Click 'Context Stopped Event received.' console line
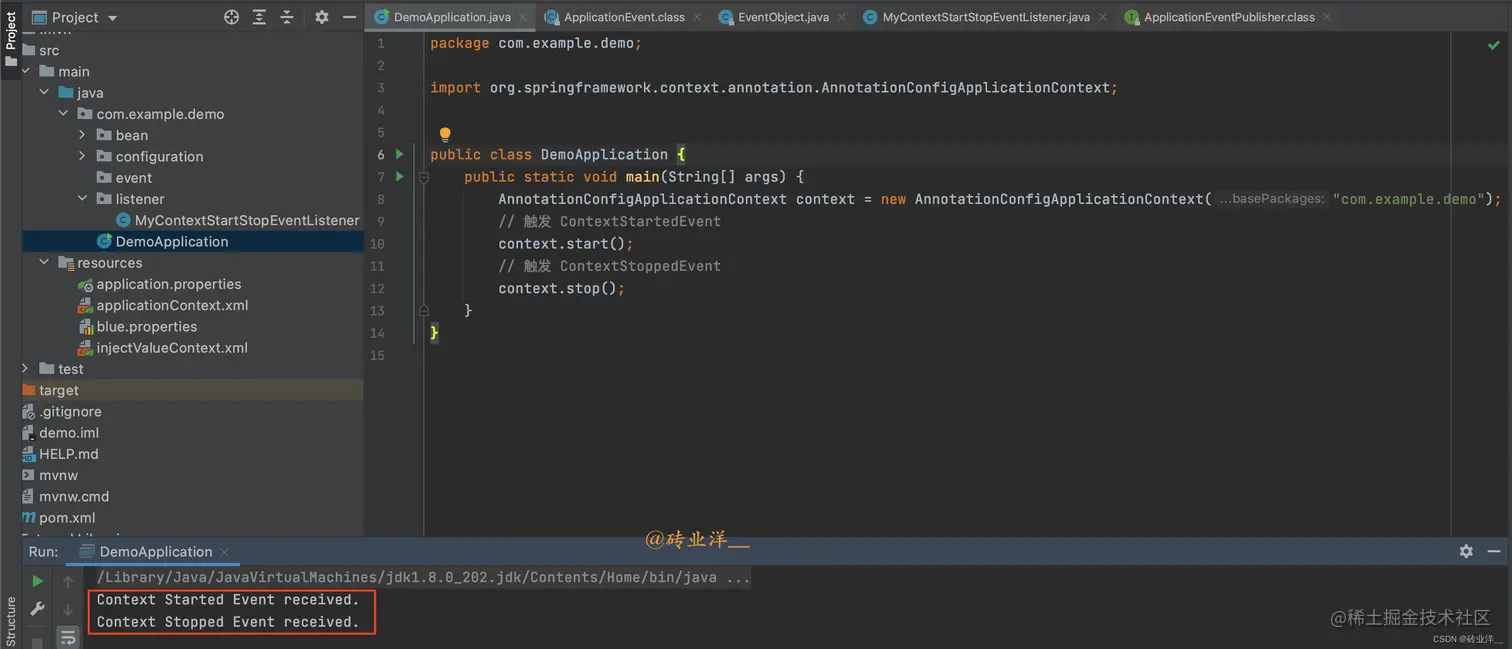The image size is (1512, 649). 228,622
